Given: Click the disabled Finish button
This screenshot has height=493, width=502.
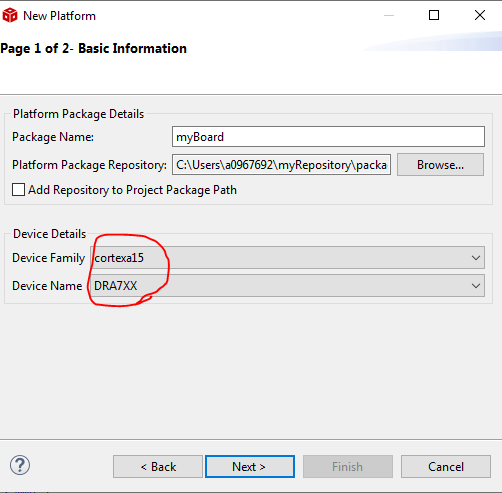Looking at the screenshot, I should (348, 467).
